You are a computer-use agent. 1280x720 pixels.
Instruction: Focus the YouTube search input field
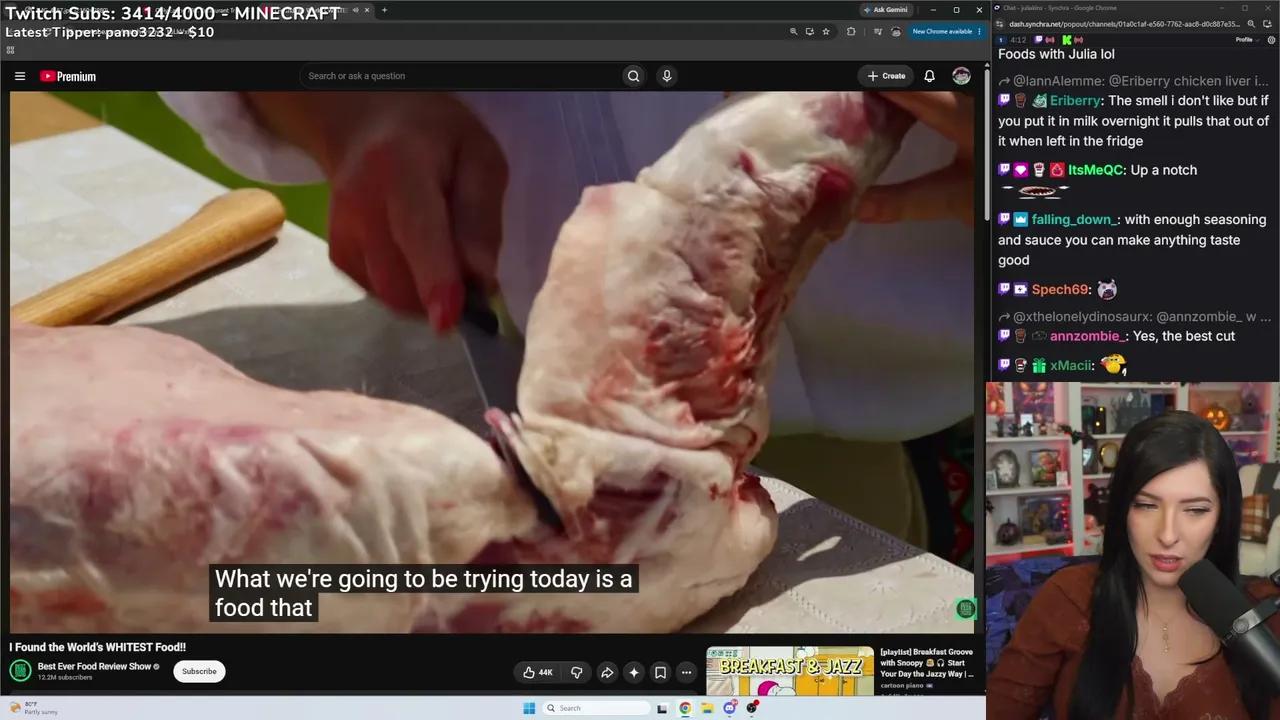pos(460,76)
